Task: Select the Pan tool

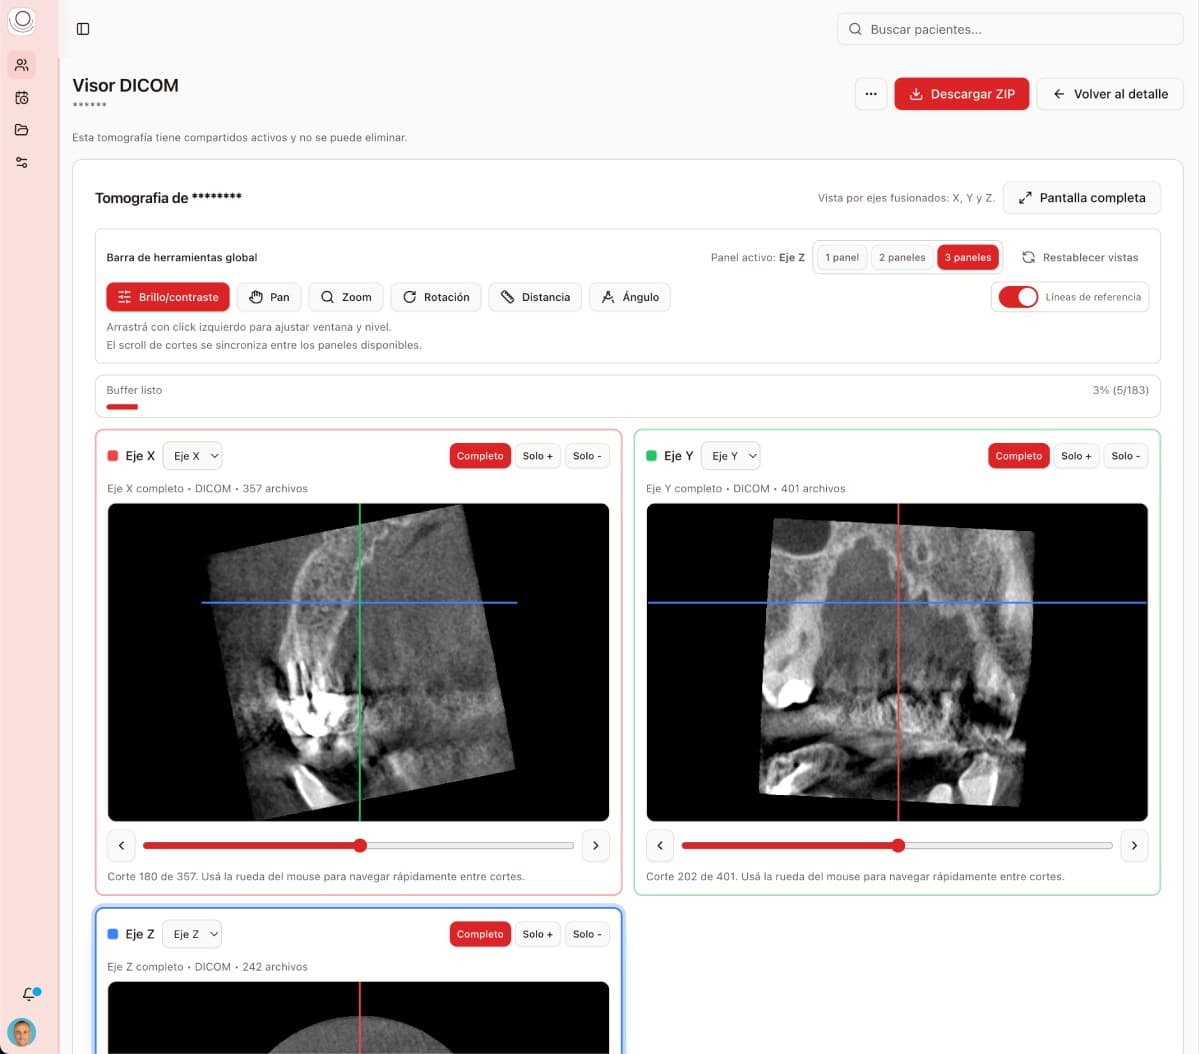Action: tap(269, 296)
